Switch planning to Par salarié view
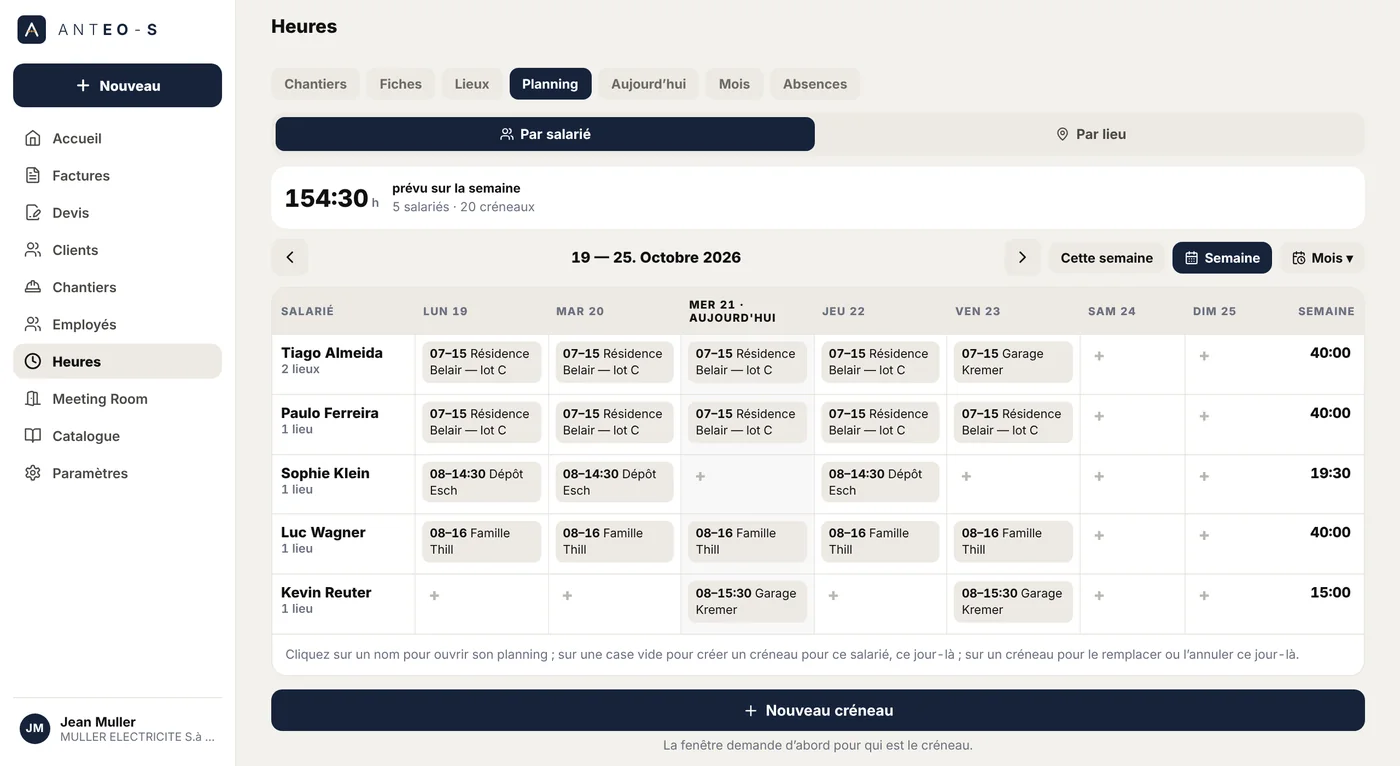The height and width of the screenshot is (766, 1400). [545, 134]
